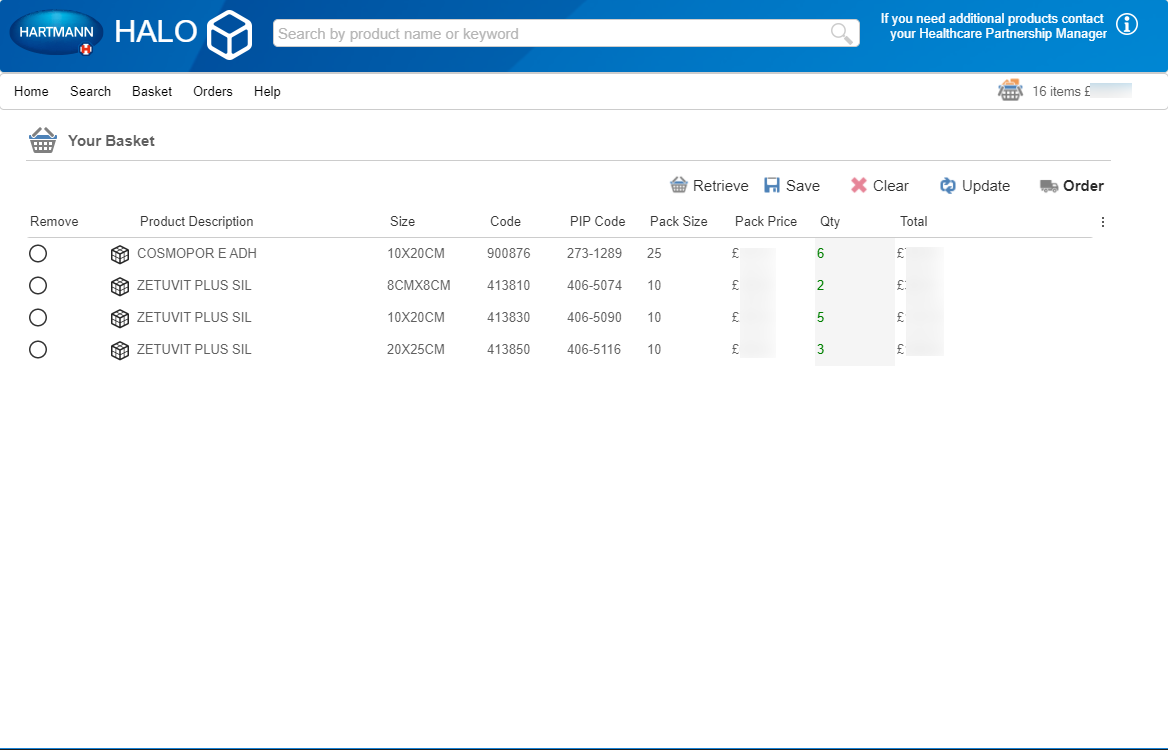Click the basket icon beside 16 items
Image resolution: width=1168 pixels, height=750 pixels.
click(x=1010, y=90)
